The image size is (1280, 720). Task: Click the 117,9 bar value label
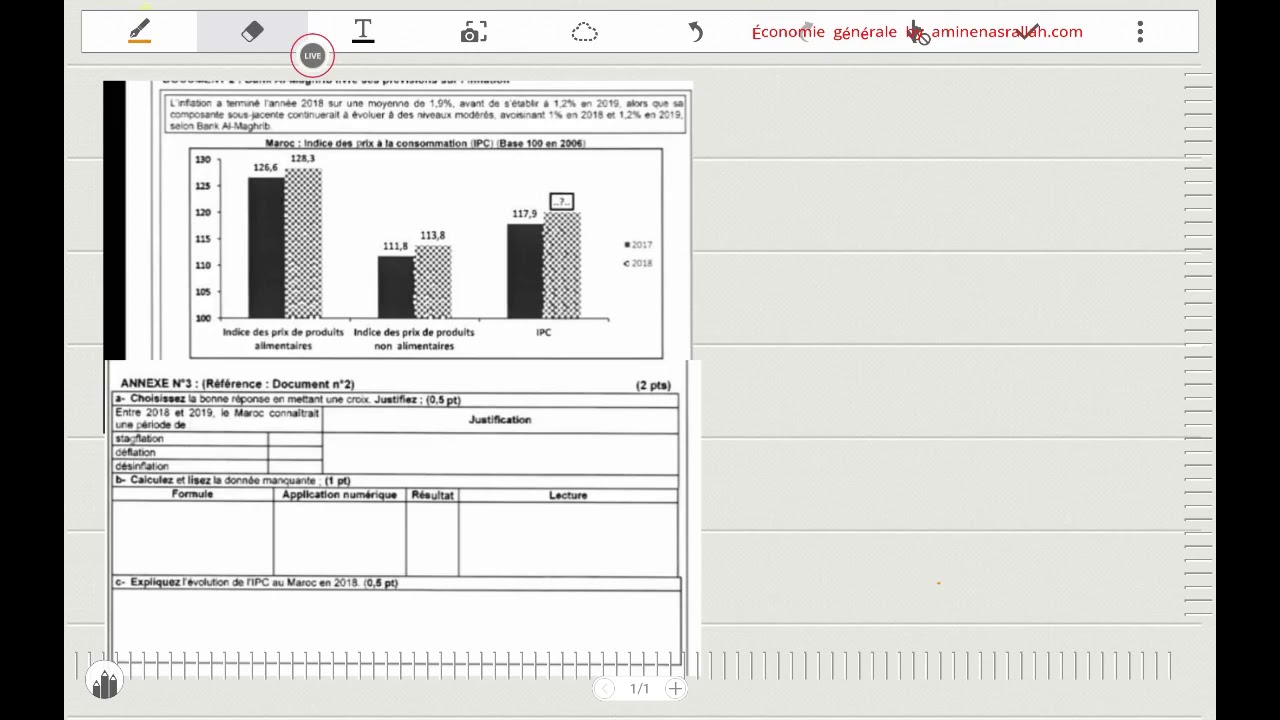click(524, 214)
